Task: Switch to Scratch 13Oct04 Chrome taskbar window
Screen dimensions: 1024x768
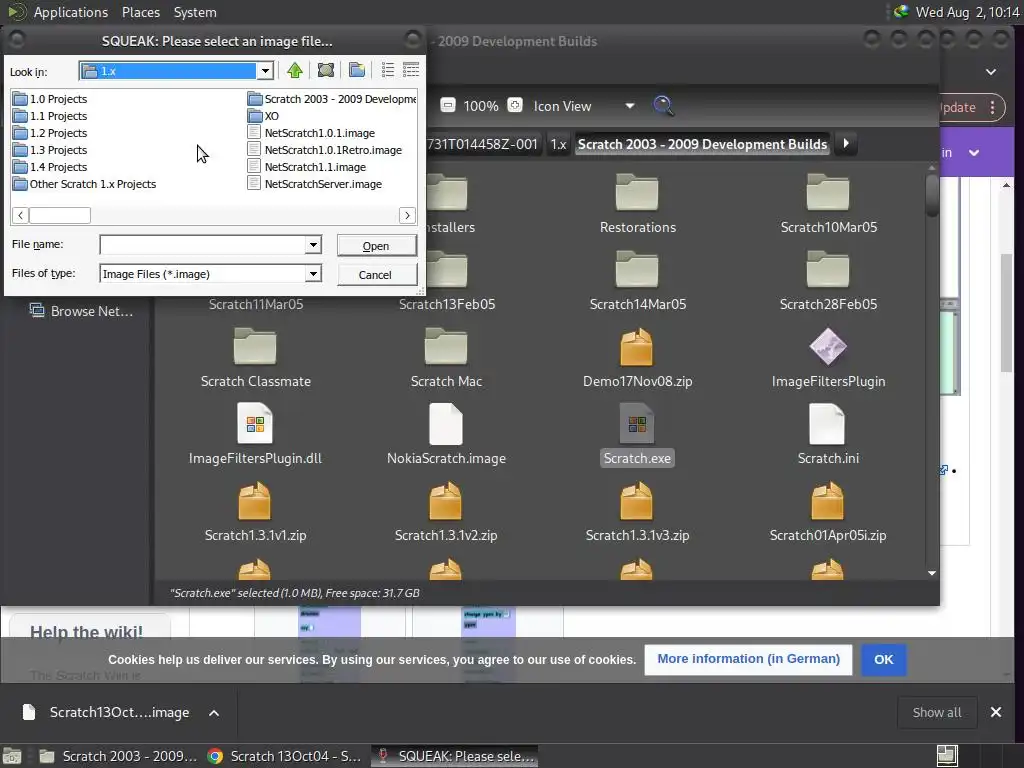Action: pos(284,756)
